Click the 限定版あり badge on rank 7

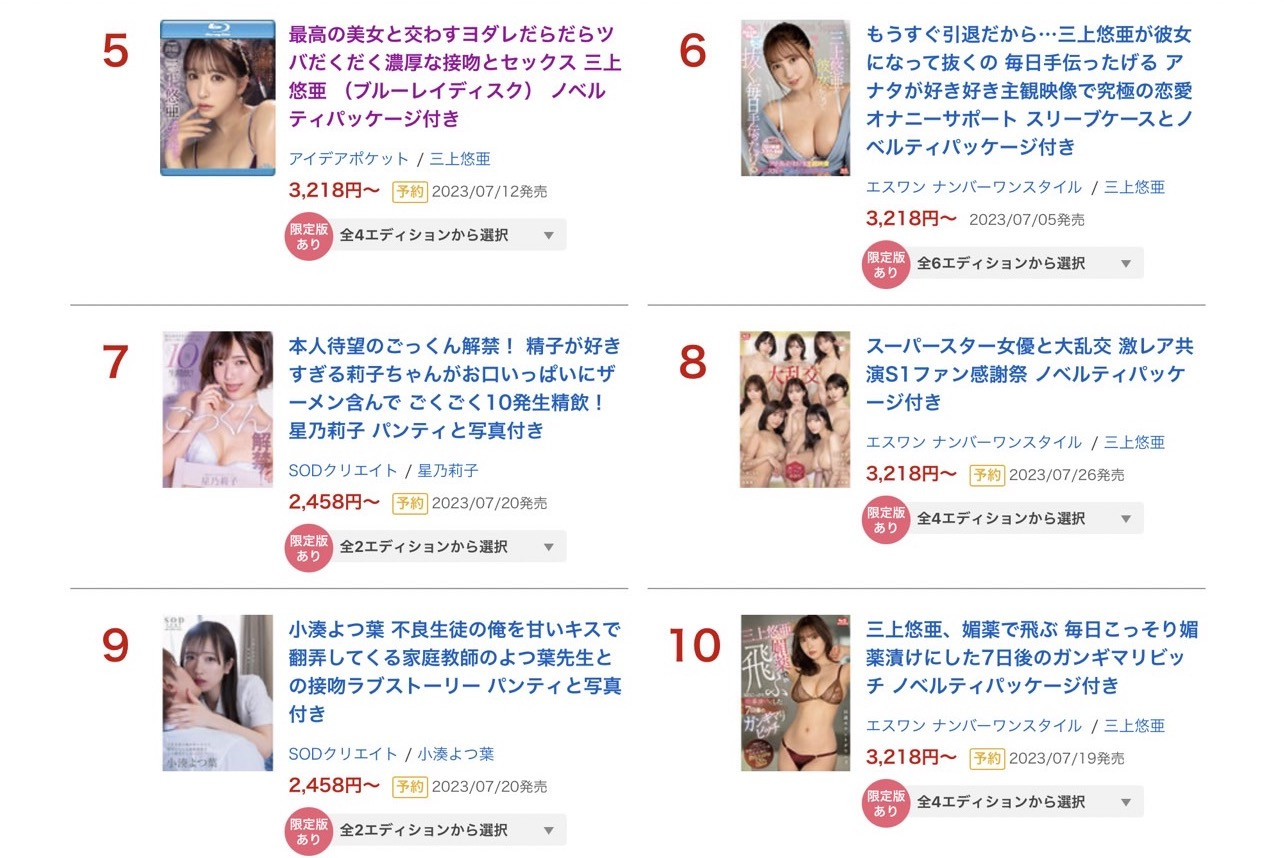pyautogui.click(x=309, y=547)
